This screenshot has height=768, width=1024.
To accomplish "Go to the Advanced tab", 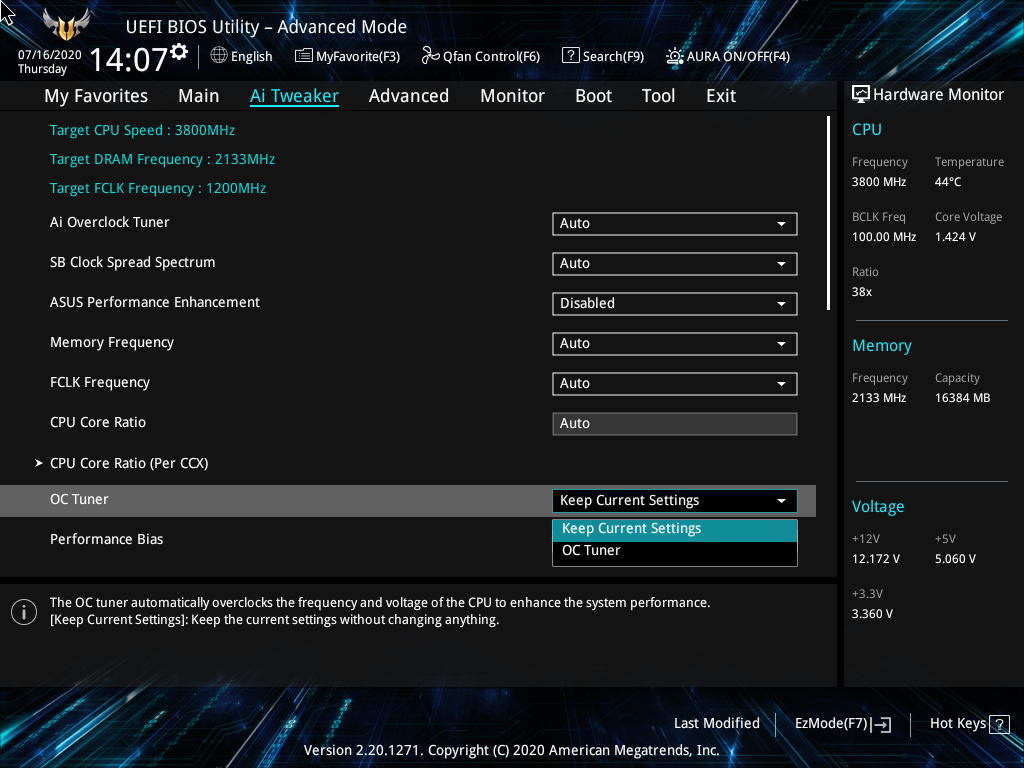I will (409, 96).
